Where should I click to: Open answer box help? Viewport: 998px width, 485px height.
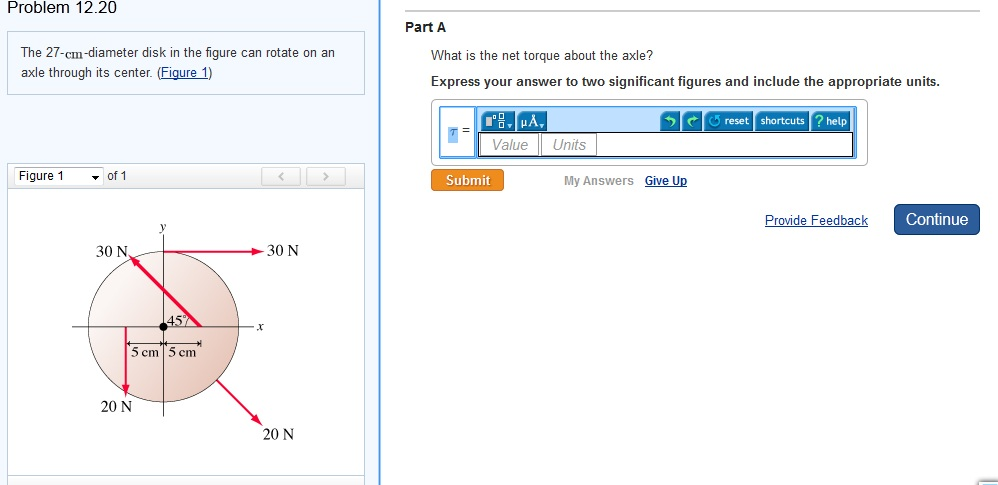830,121
